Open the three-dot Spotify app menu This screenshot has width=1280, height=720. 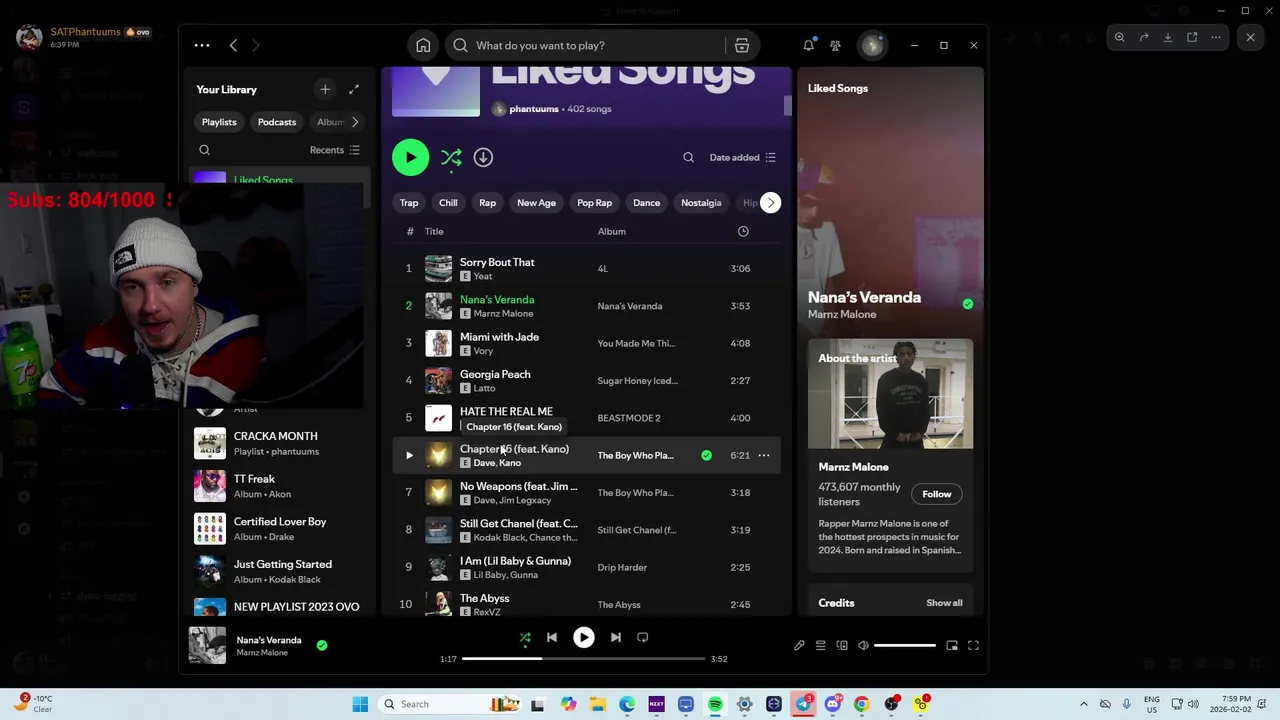coord(202,45)
